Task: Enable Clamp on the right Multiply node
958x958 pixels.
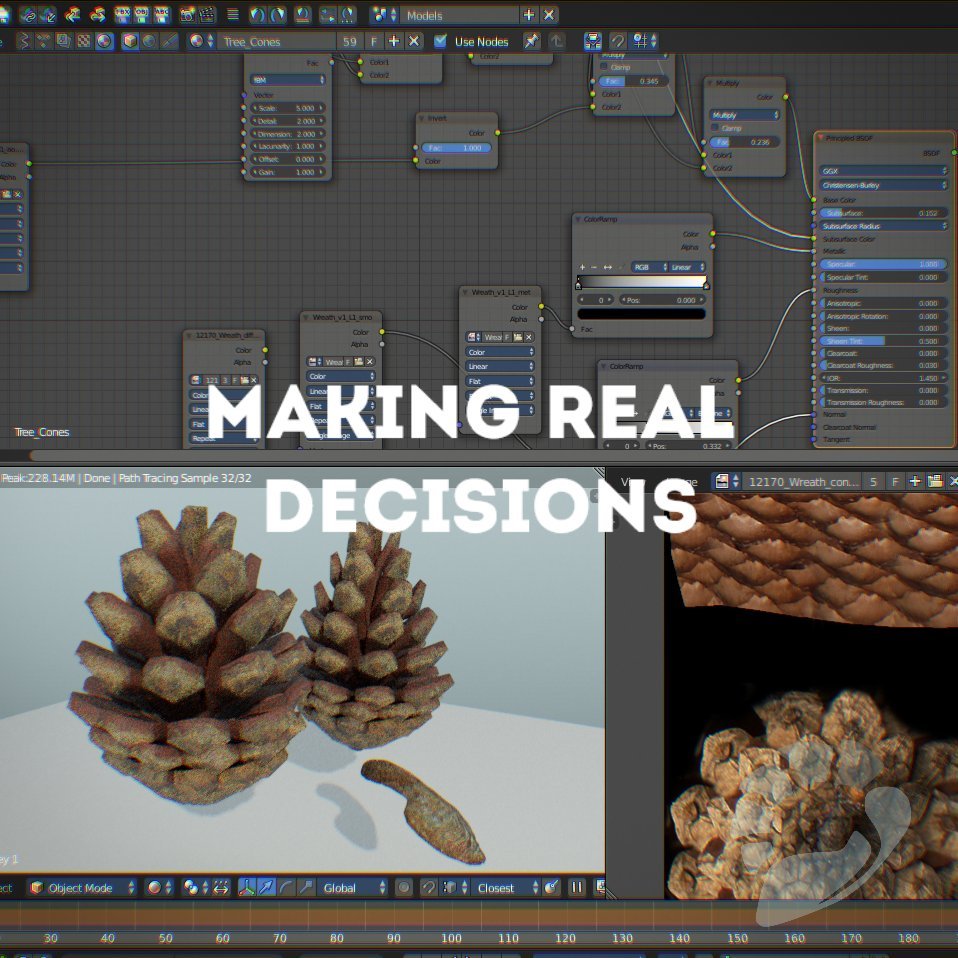Action: (714, 128)
